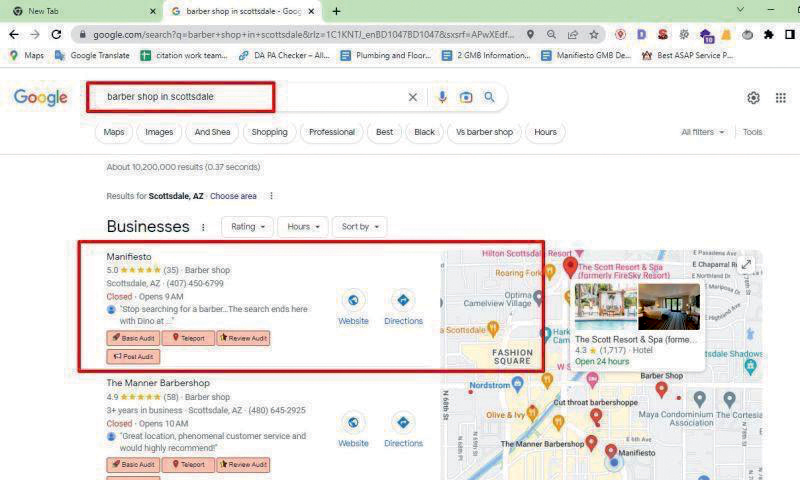Click the Choose area link
Image resolution: width=800 pixels, height=480 pixels.
(233, 196)
